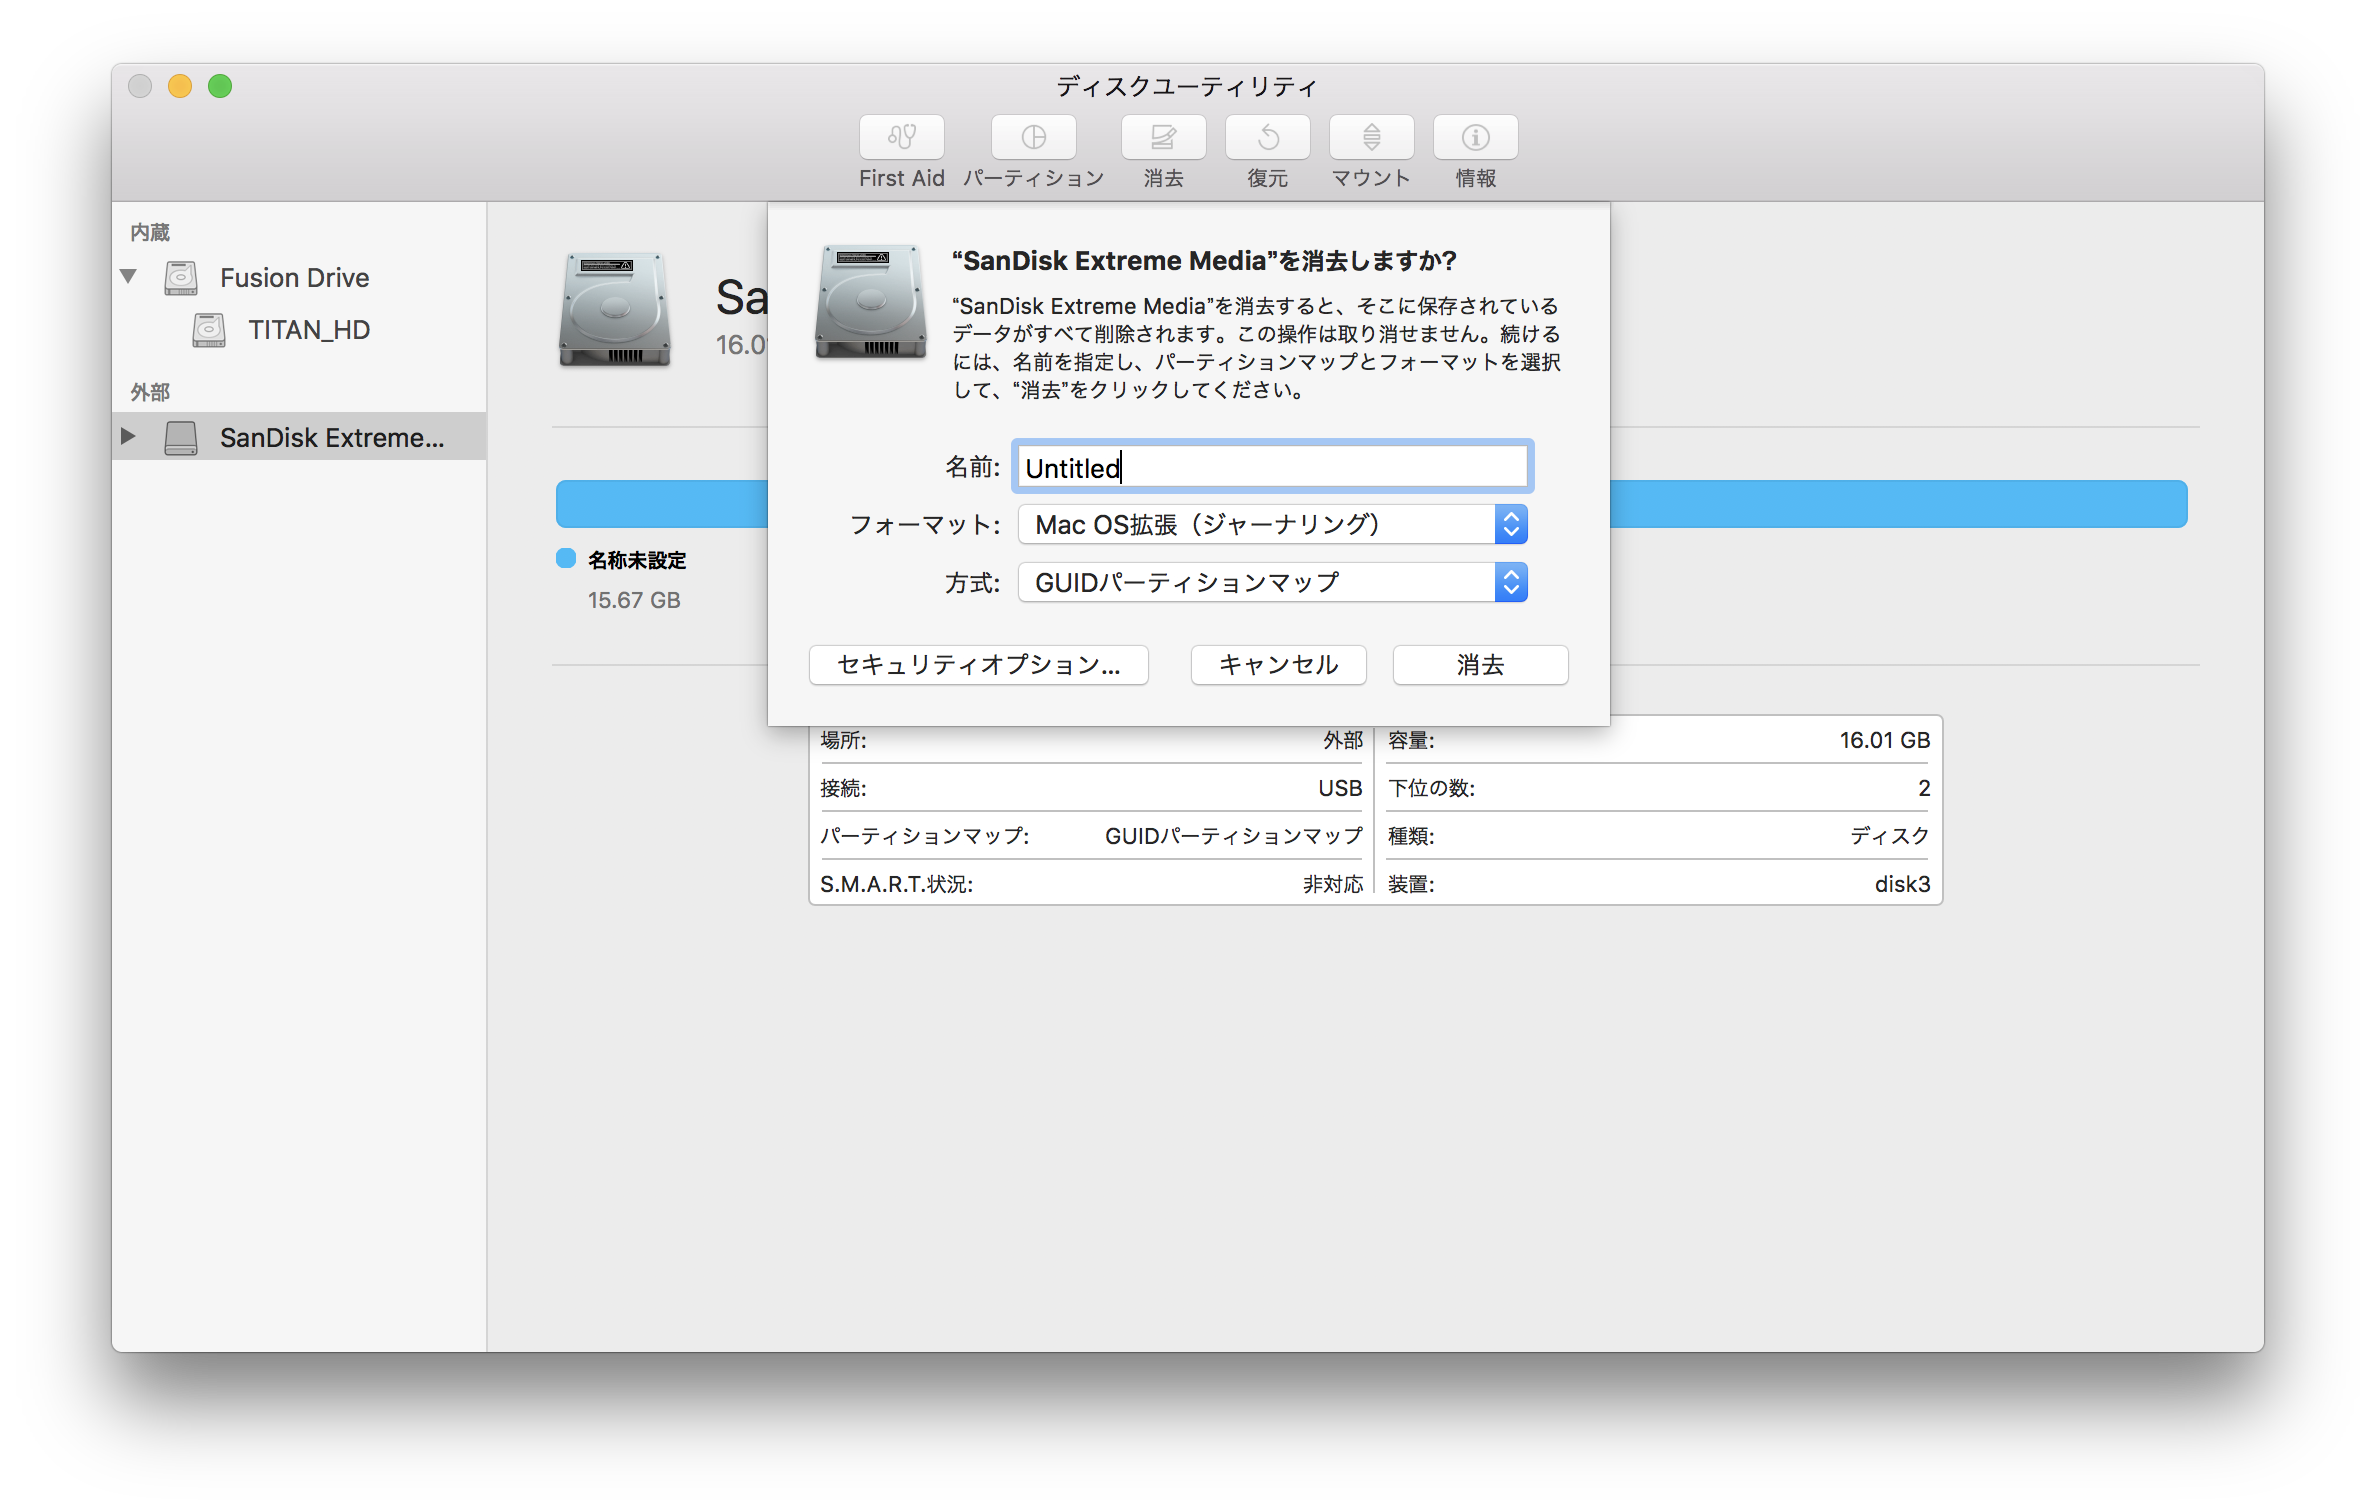The width and height of the screenshot is (2376, 1512).
Task: Click the セキュリティオプション... button
Action: pos(978,665)
